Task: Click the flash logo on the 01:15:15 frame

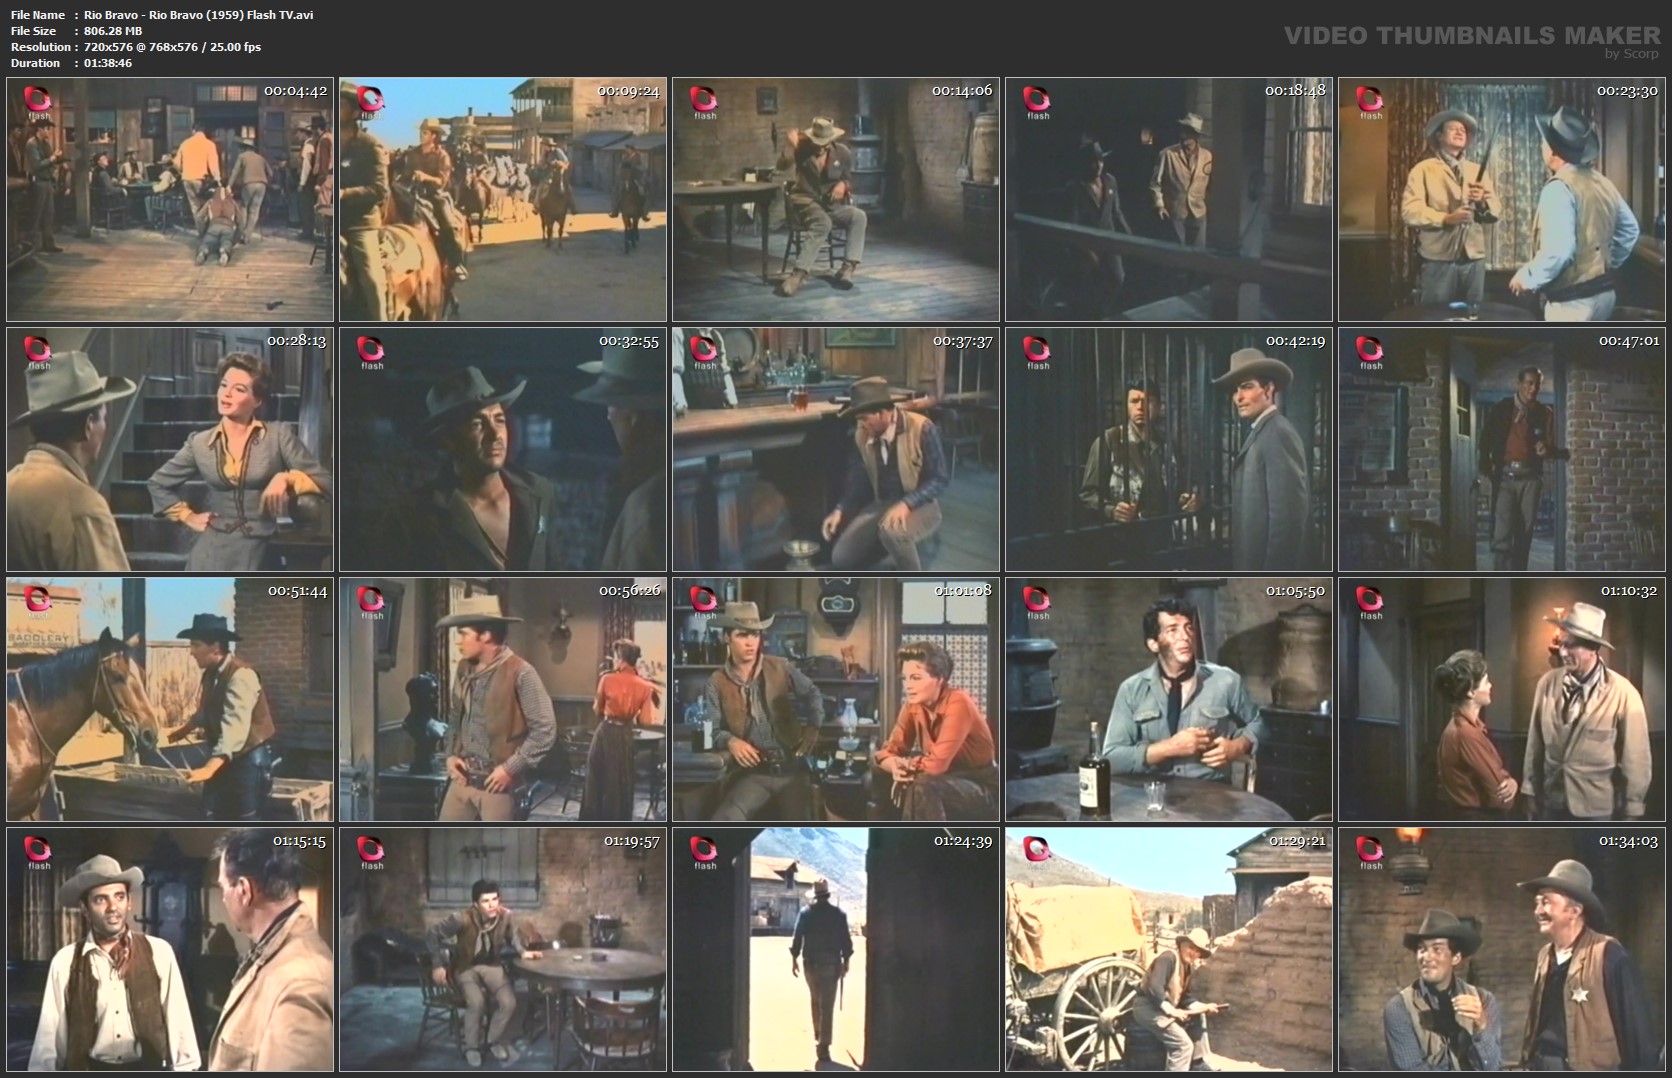Action: point(39,852)
